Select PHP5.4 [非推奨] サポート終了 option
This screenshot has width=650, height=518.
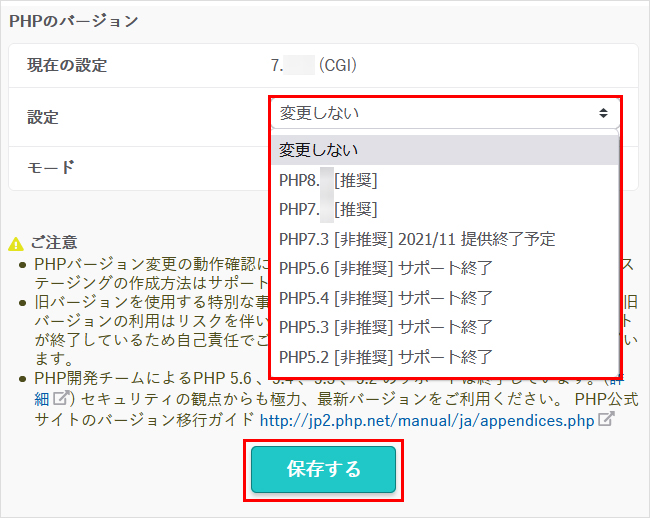pos(385,297)
